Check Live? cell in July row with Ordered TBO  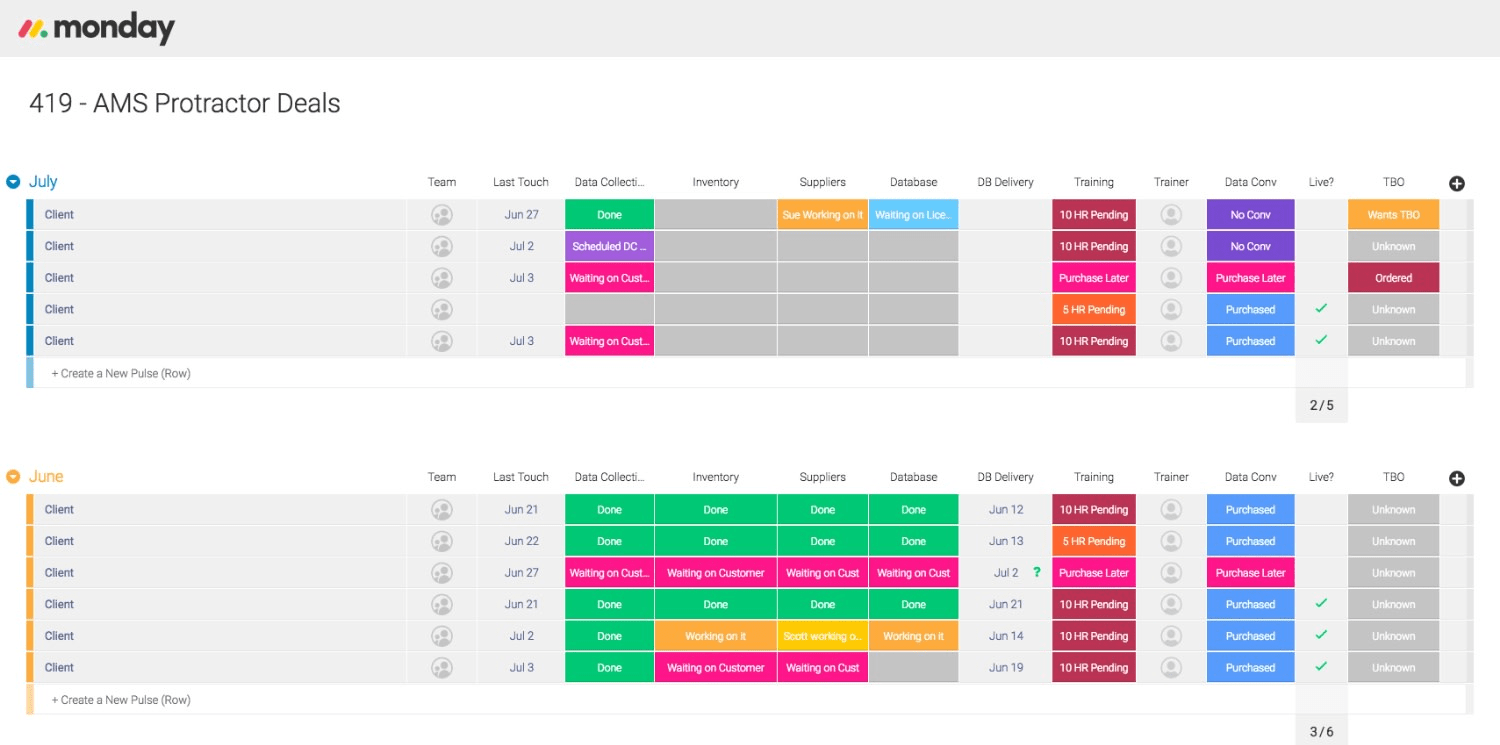click(x=1321, y=278)
